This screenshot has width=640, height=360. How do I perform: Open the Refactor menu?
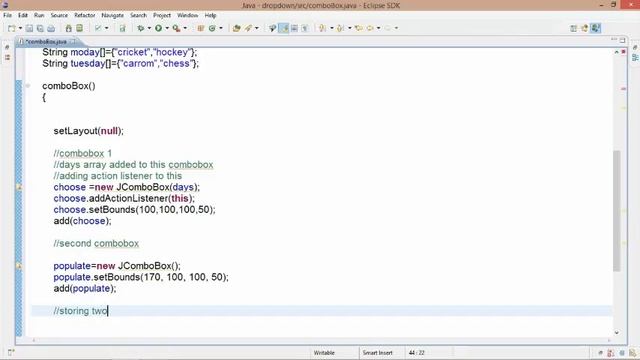click(84, 15)
